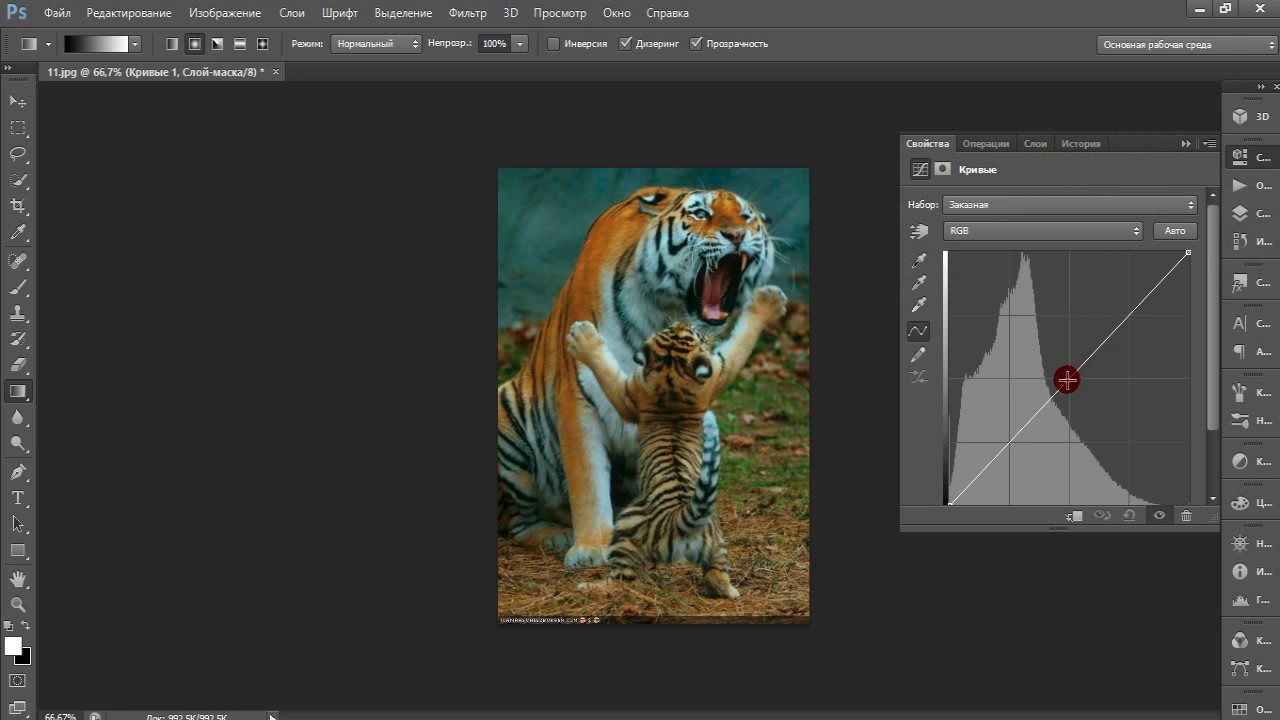Change the screen mode
The width and height of the screenshot is (1280, 720).
(18, 707)
